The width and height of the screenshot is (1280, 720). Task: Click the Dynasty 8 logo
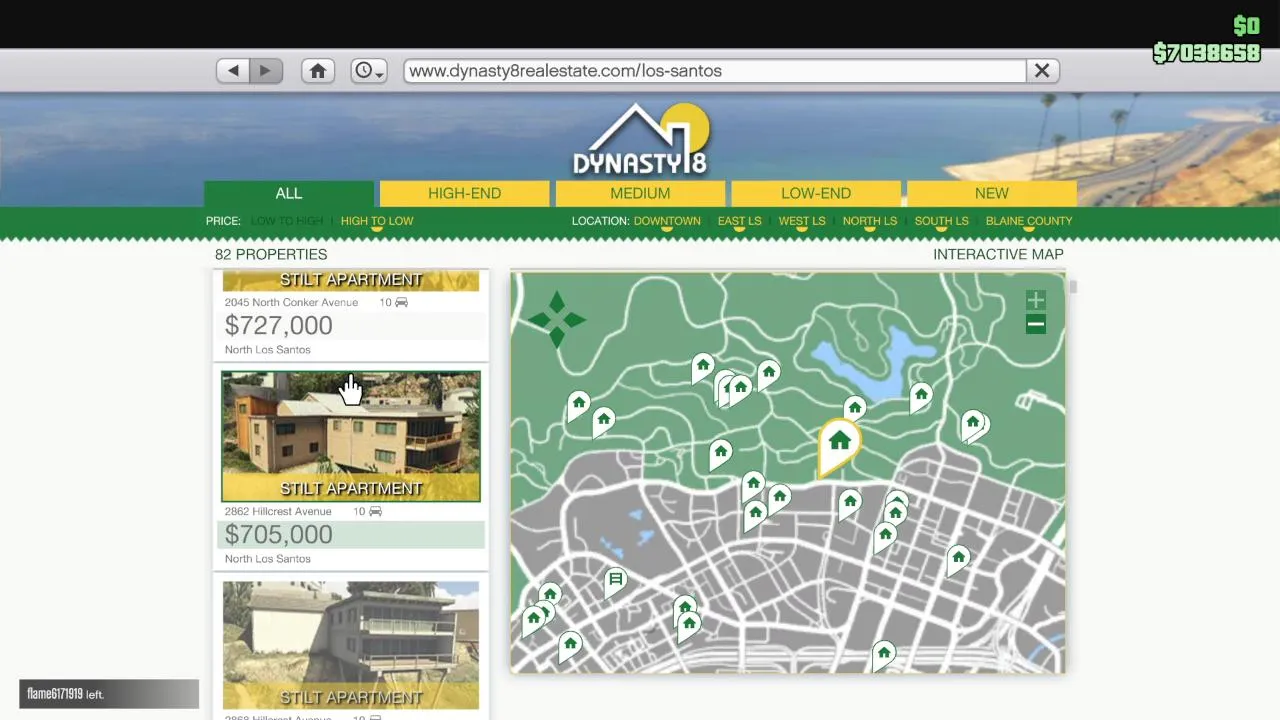pos(640,140)
